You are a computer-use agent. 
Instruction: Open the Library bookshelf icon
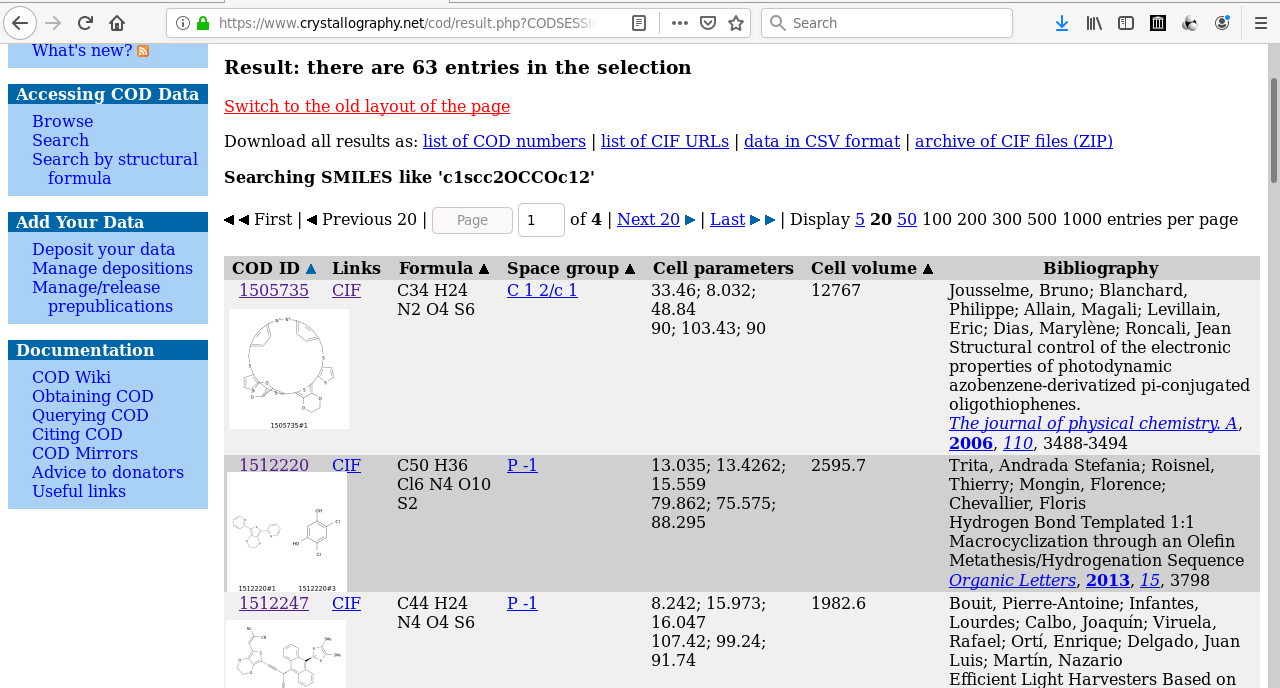pyautogui.click(x=1094, y=23)
